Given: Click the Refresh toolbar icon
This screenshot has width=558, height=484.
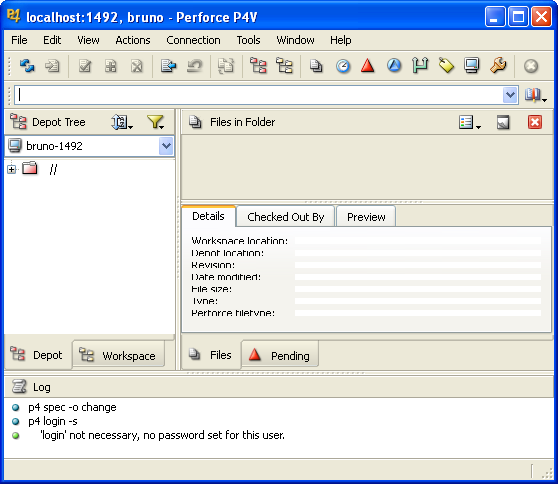Looking at the screenshot, I should coord(27,66).
